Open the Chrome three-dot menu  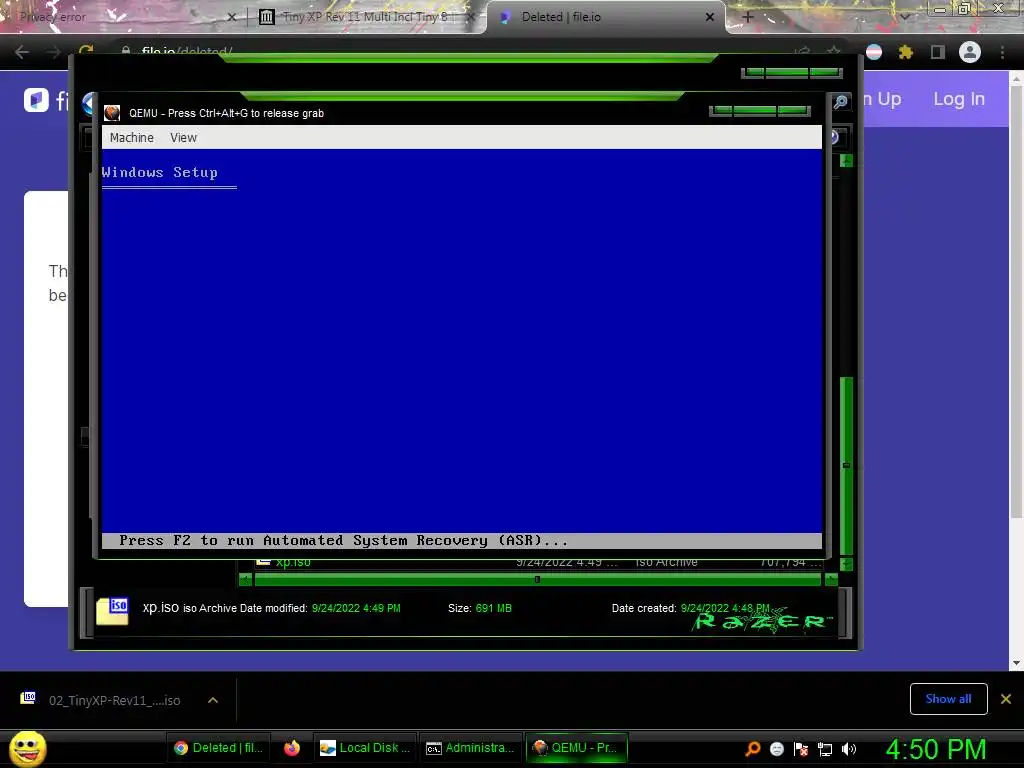(1002, 52)
